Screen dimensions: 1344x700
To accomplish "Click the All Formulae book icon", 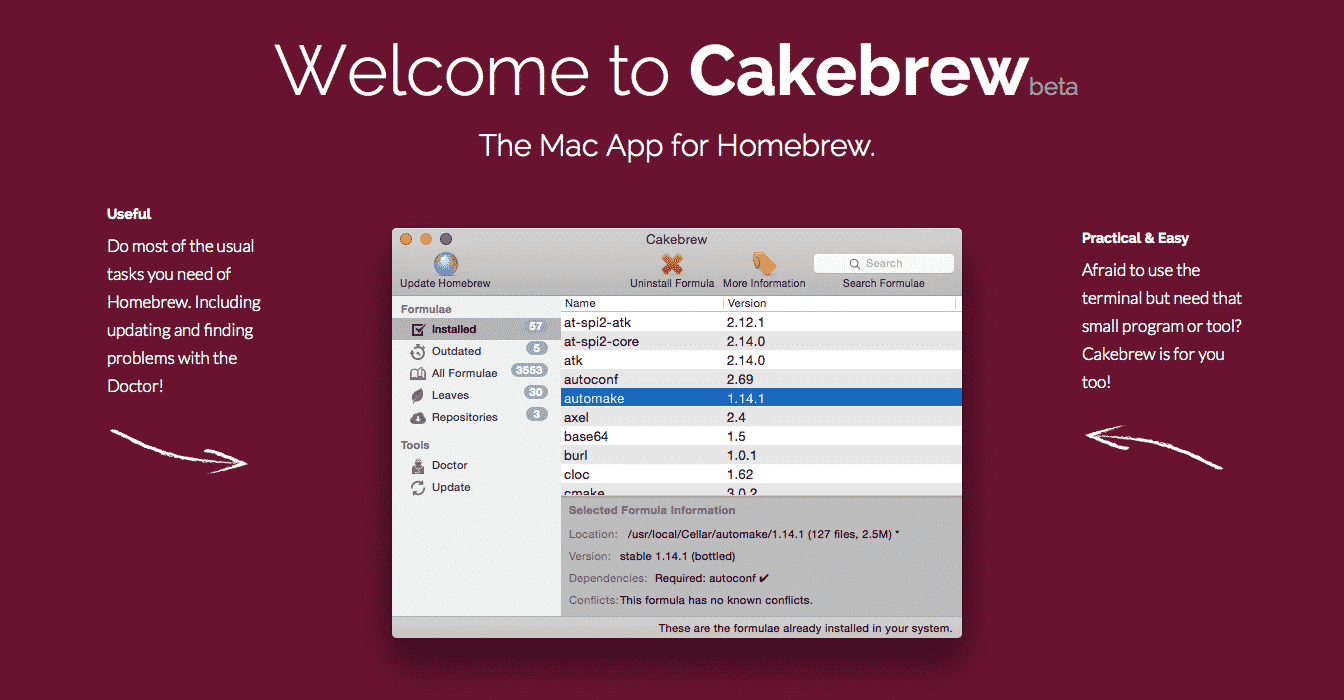I will coord(418,373).
